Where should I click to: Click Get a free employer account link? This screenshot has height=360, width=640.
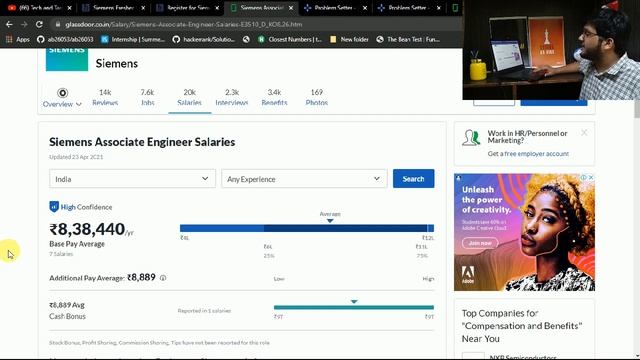click(528, 154)
